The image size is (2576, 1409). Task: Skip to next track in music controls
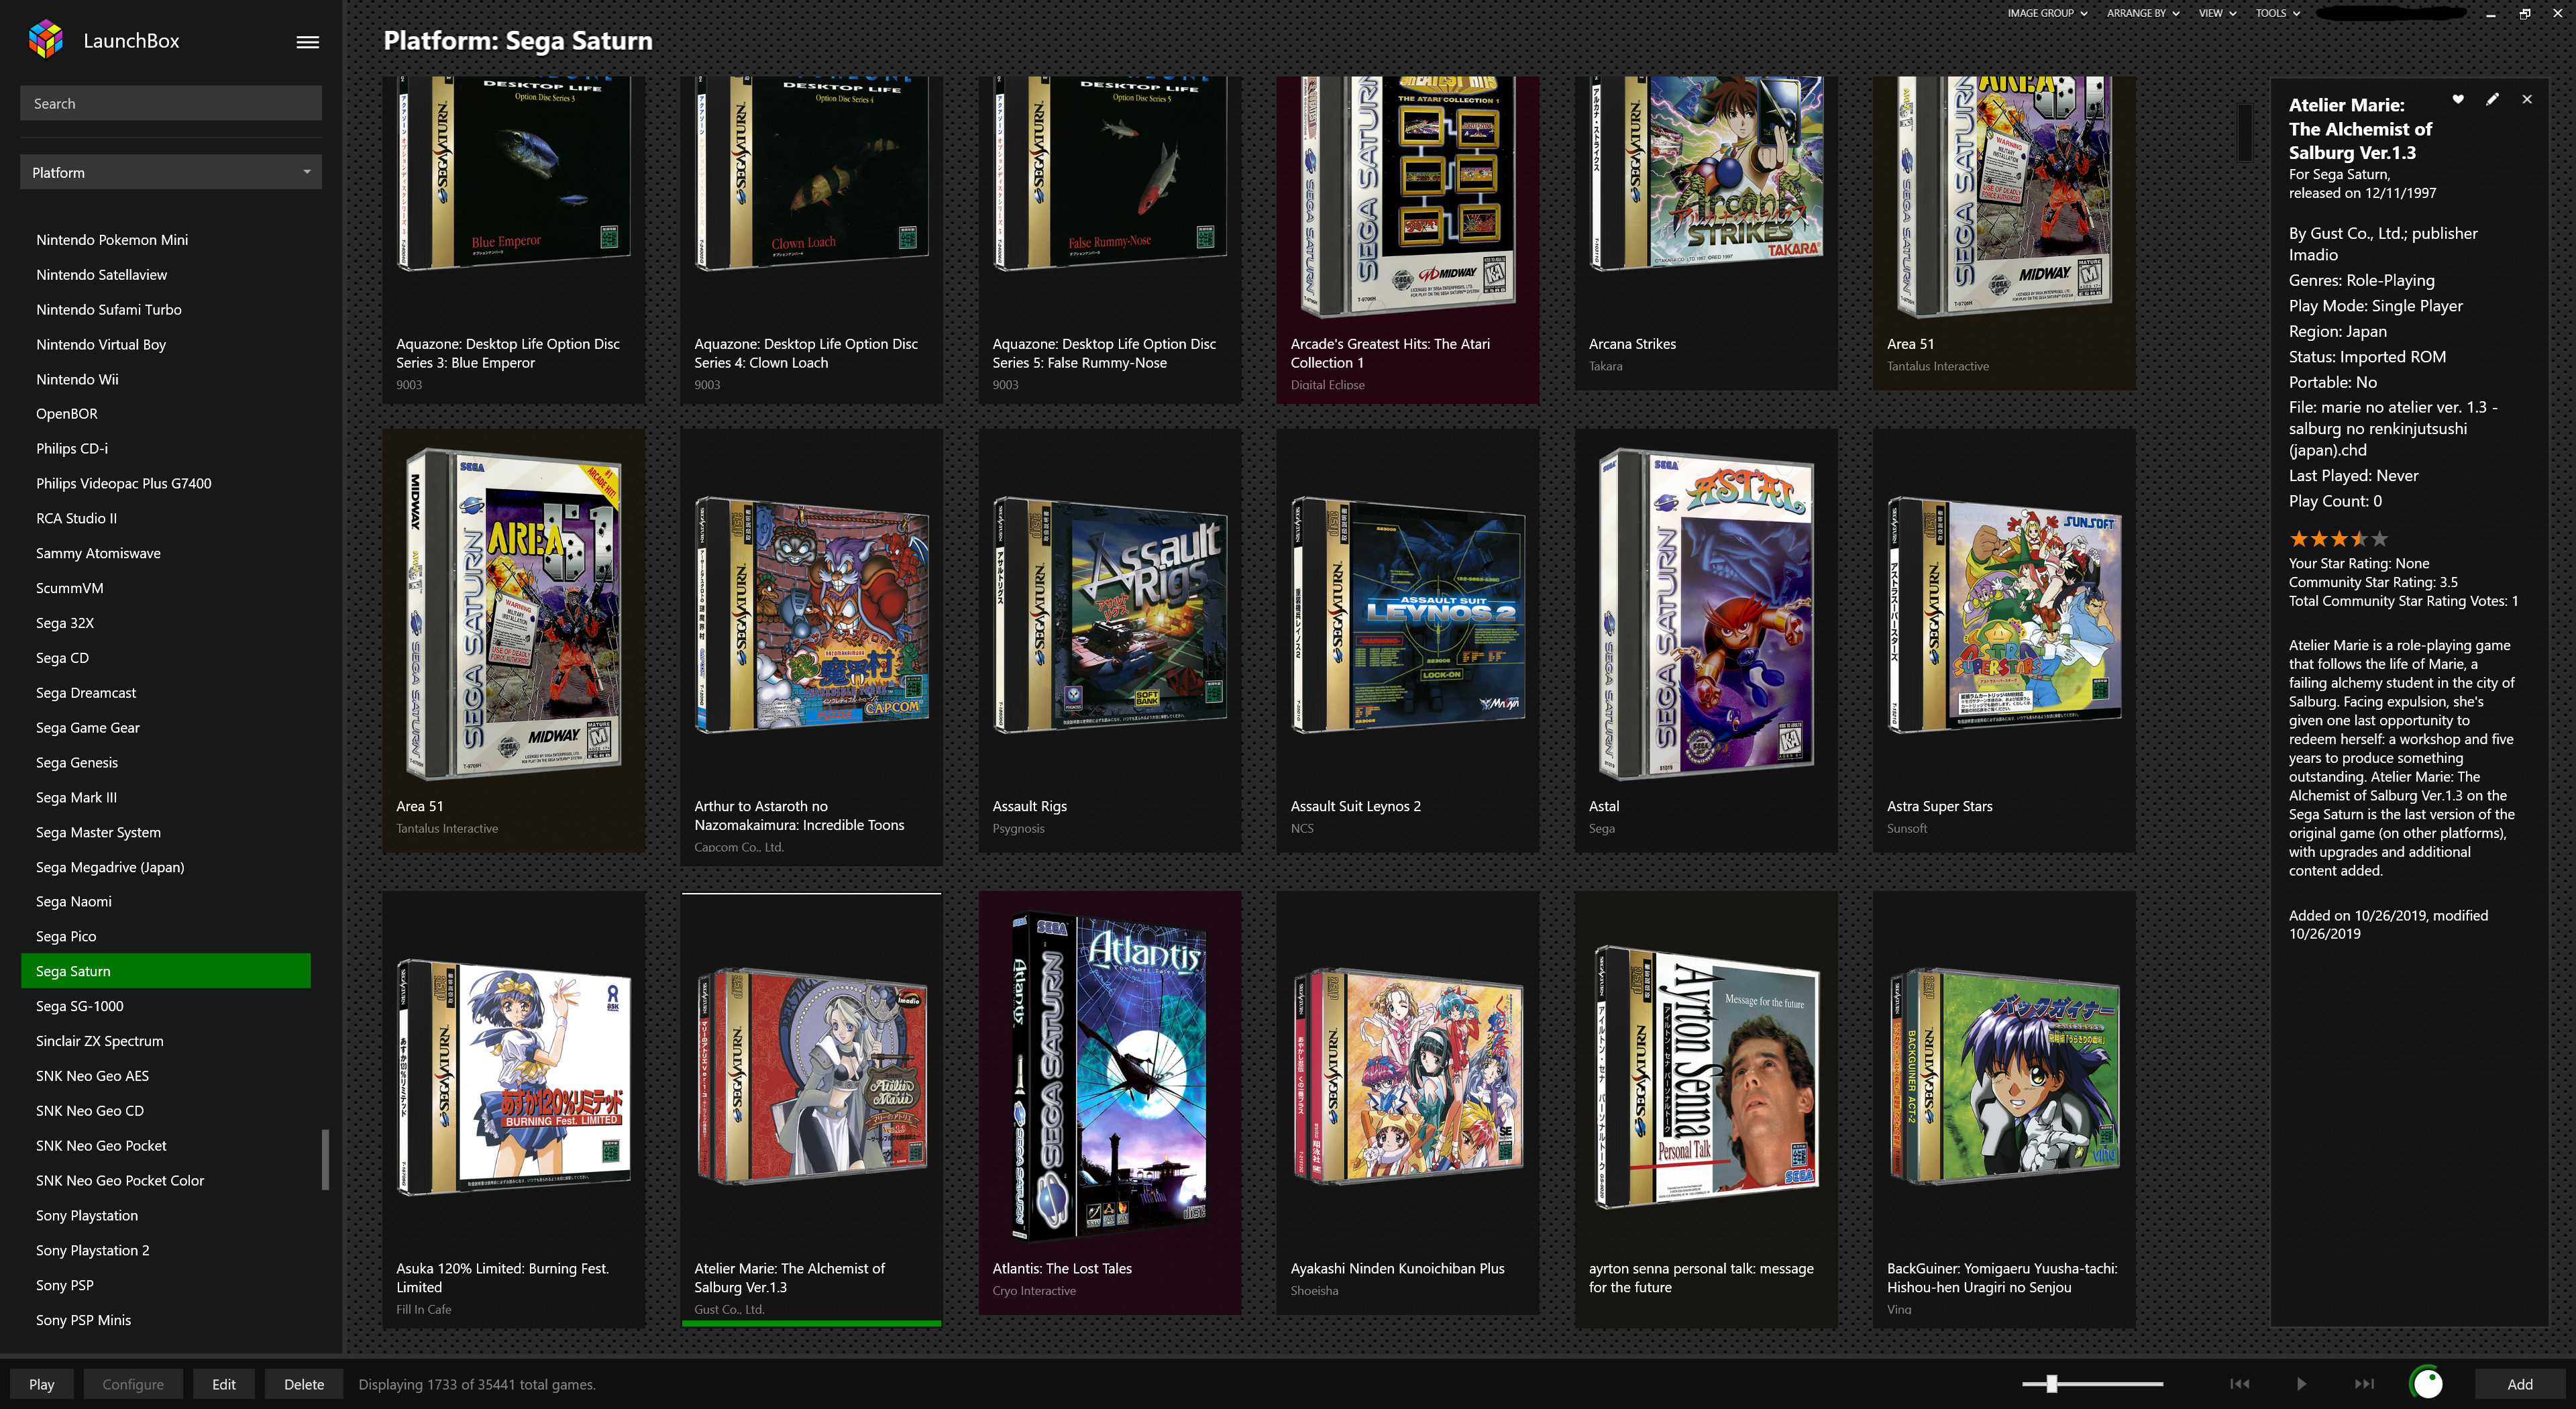pos(2364,1384)
